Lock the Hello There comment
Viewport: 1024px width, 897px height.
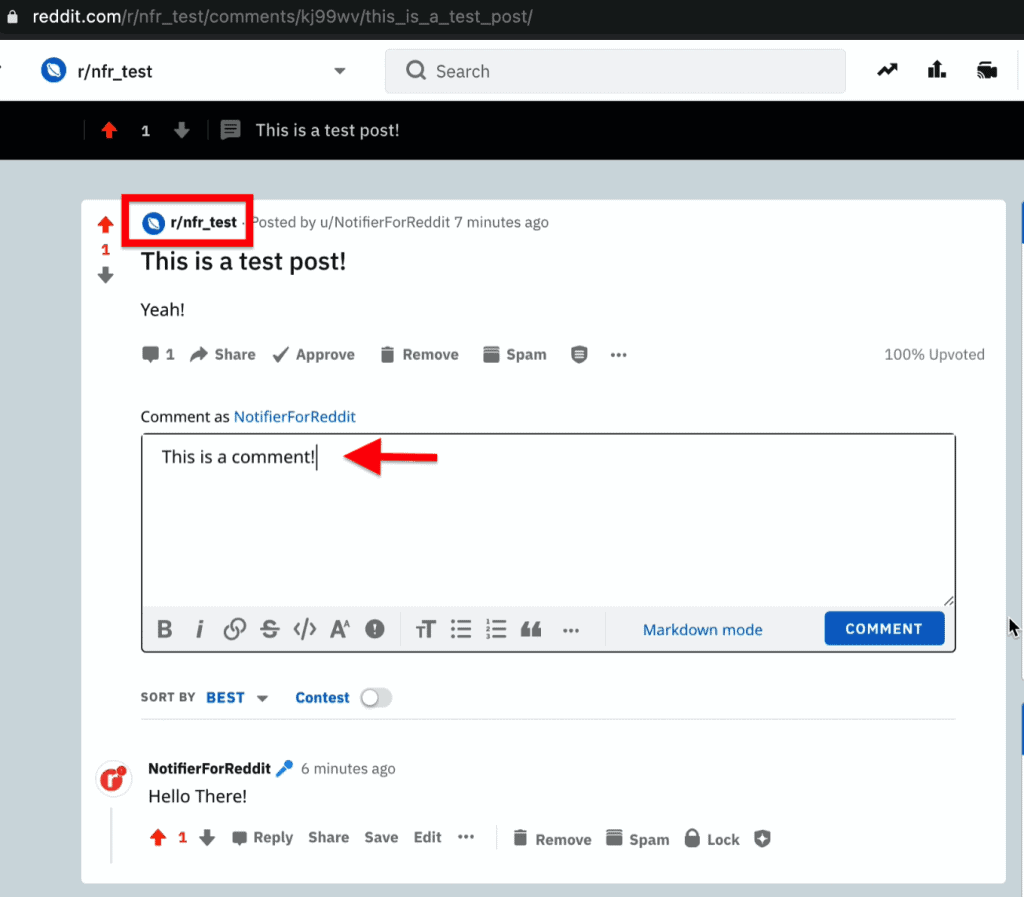click(712, 839)
